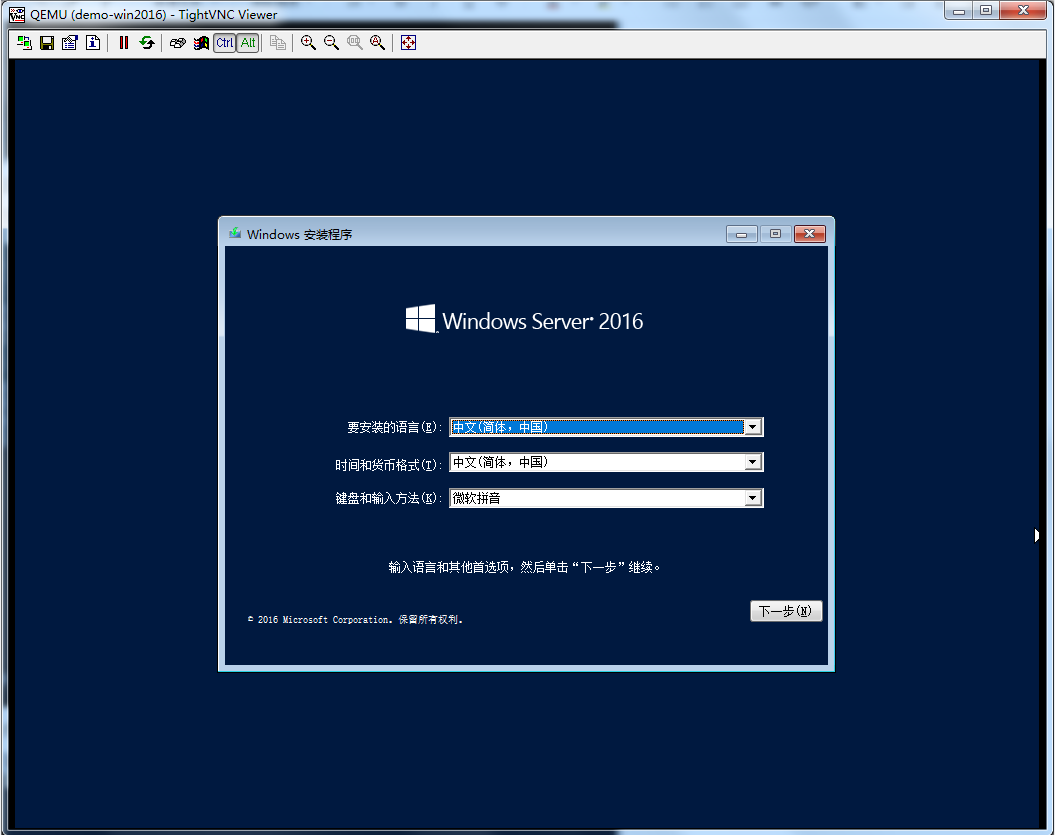Pause the remote session with the red pause icon
Image resolution: width=1055 pixels, height=835 pixels.
(124, 43)
